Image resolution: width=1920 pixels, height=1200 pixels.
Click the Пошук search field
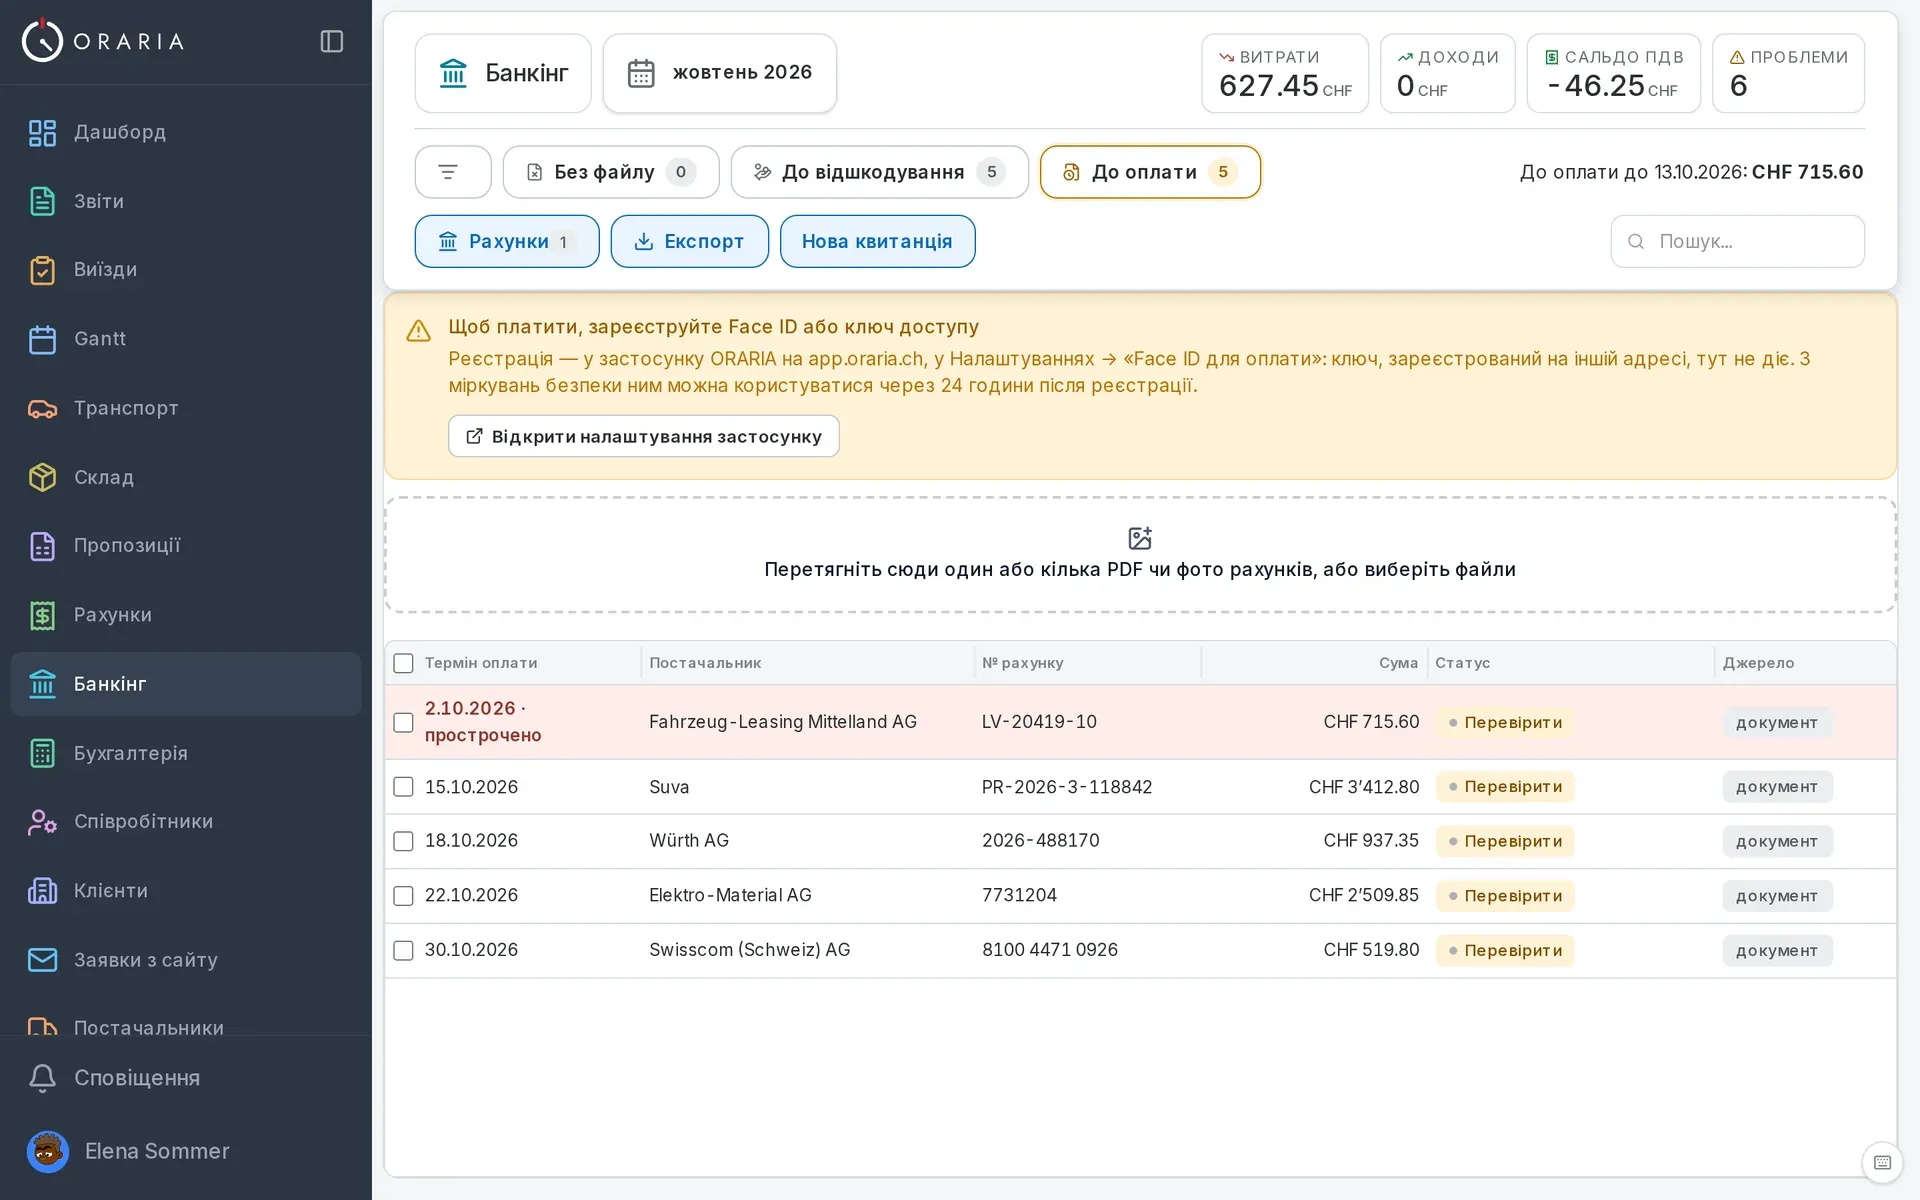pos(1737,241)
